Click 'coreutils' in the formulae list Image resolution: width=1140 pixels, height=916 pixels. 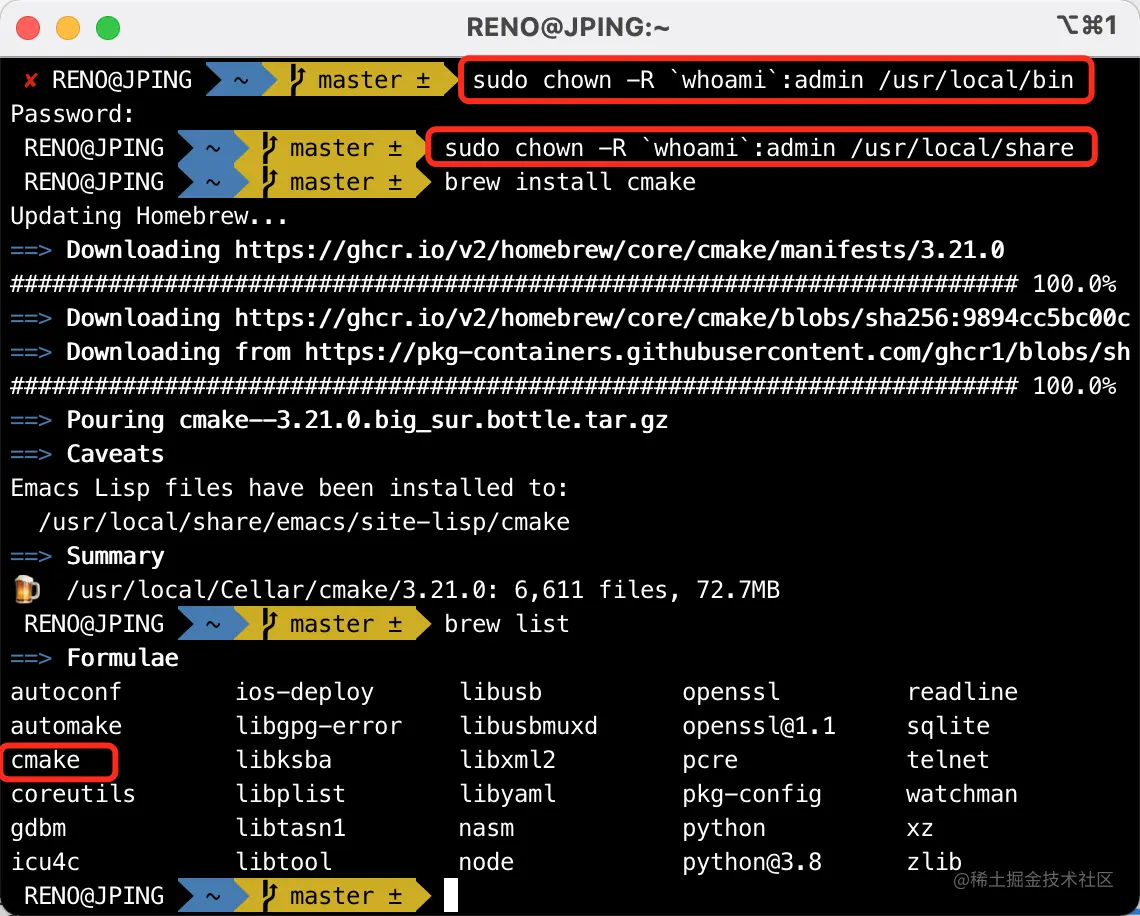pyautogui.click(x=73, y=794)
